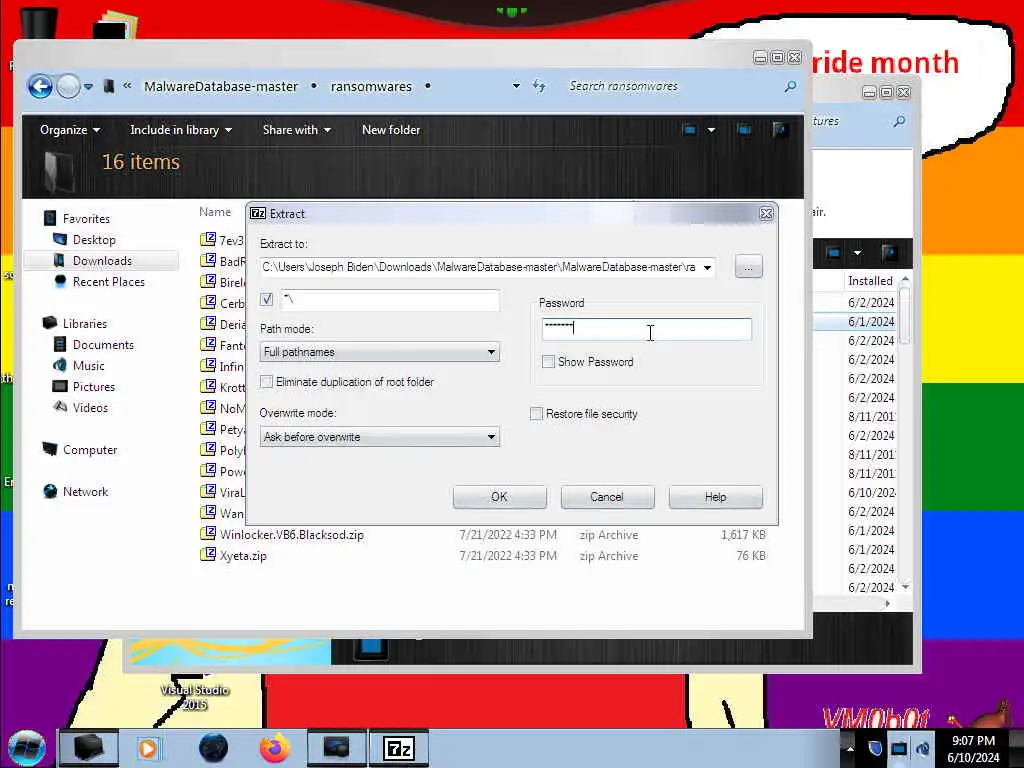Image resolution: width=1024 pixels, height=768 pixels.
Task: Select Downloads in the navigation pane
Action: [102, 261]
